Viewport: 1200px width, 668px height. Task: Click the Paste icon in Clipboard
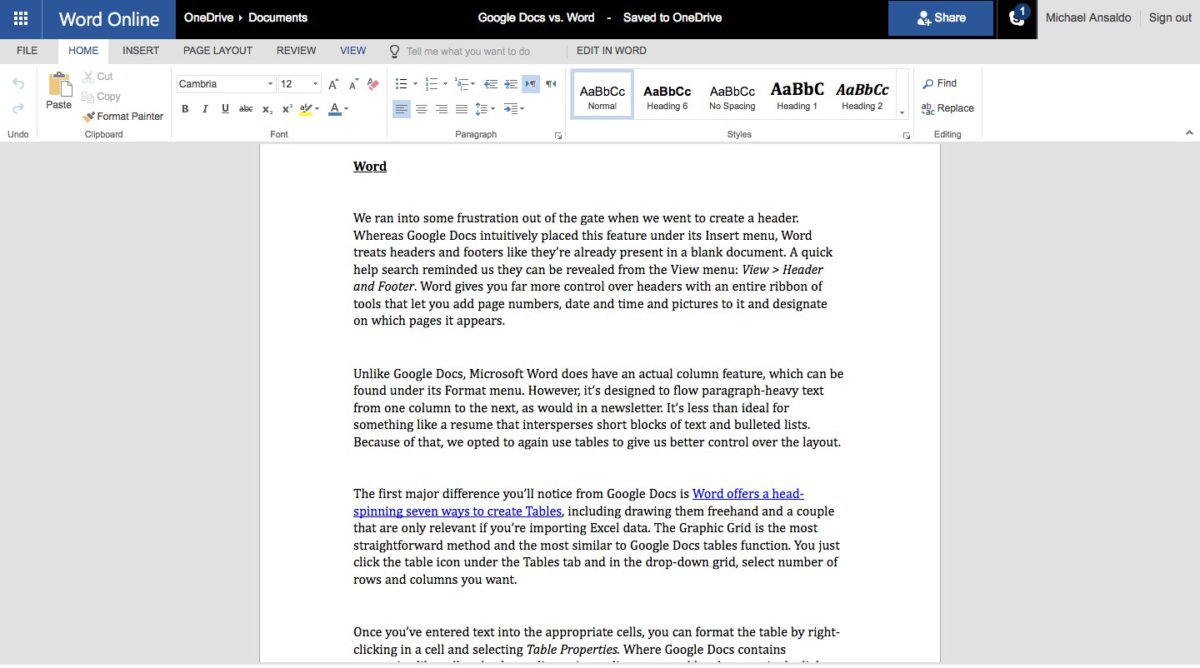click(x=59, y=88)
